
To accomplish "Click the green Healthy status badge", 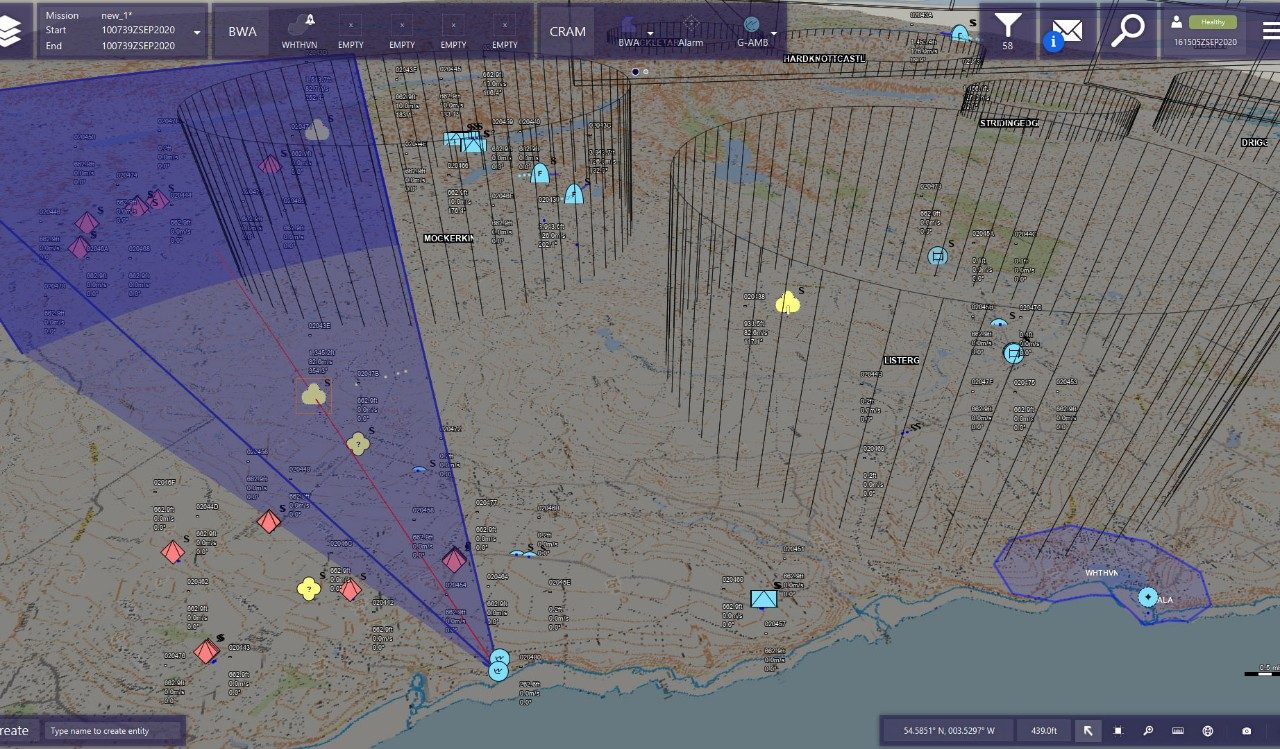I will [x=1212, y=22].
